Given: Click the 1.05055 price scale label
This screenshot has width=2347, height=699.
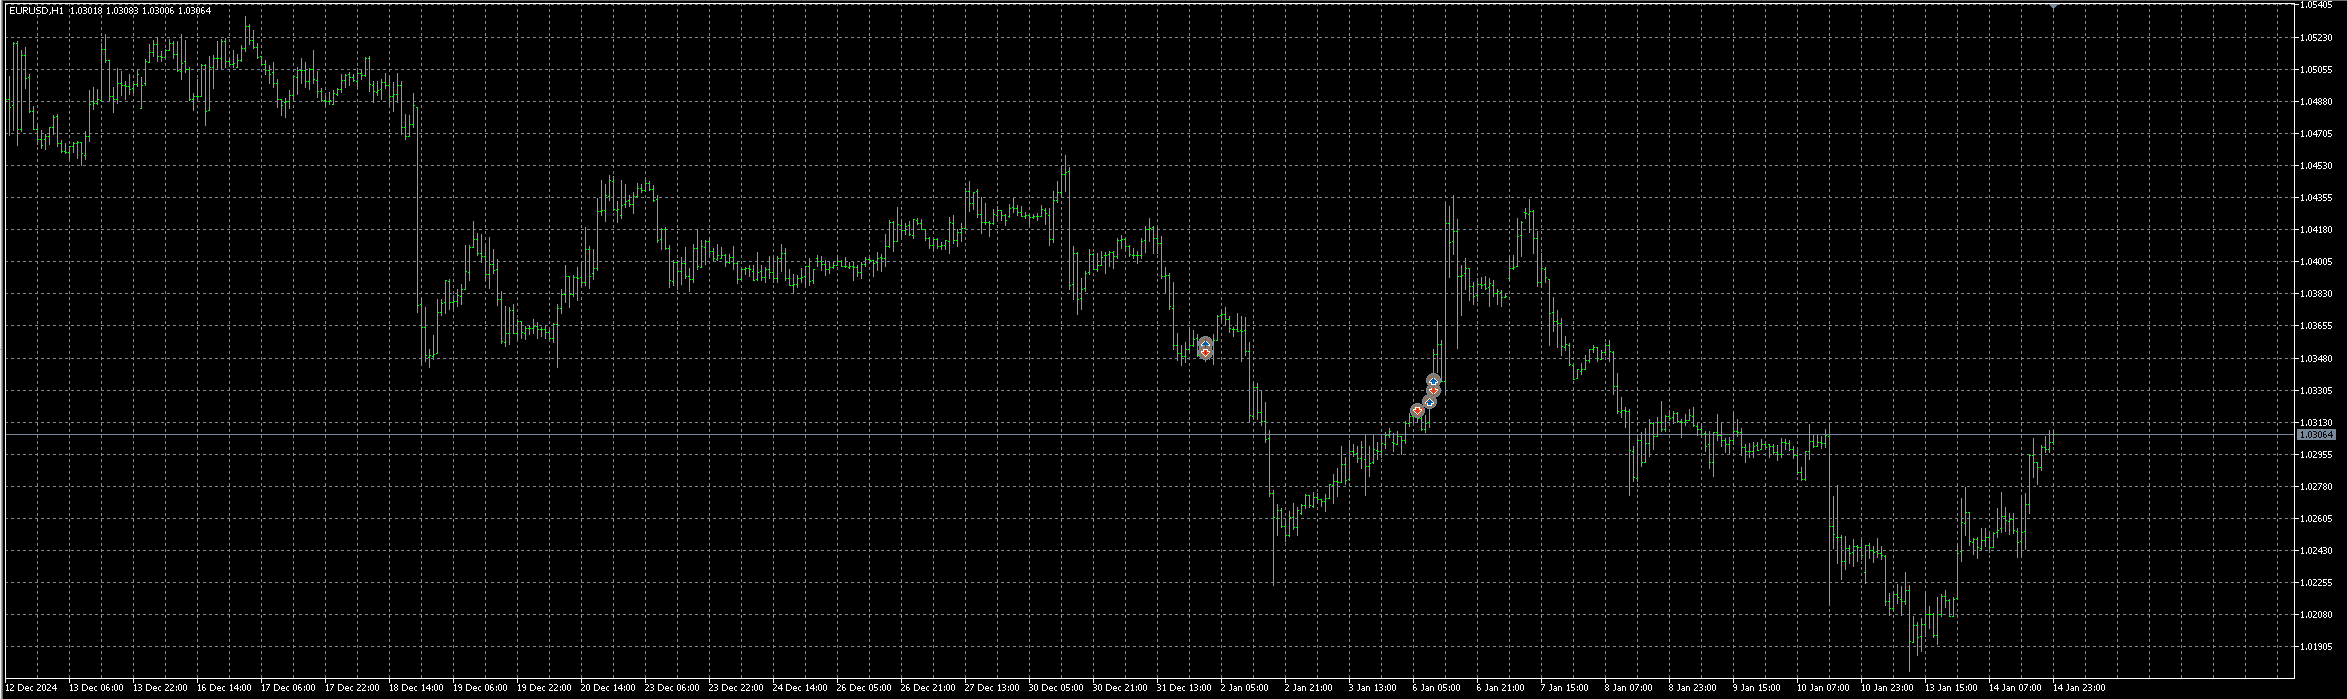Looking at the screenshot, I should point(2316,69).
